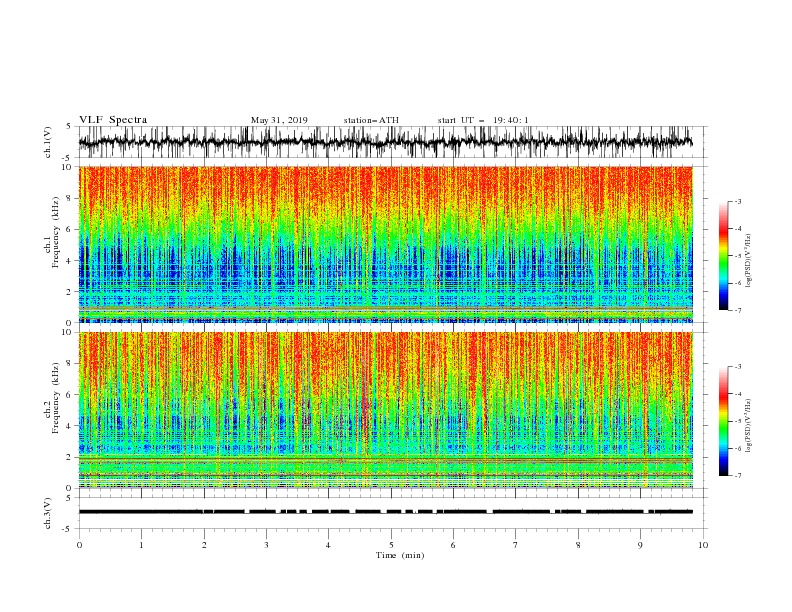The width and height of the screenshot is (792, 612).
Task: Select the "-7" label on ch.2 colour bar
Action: coord(738,476)
